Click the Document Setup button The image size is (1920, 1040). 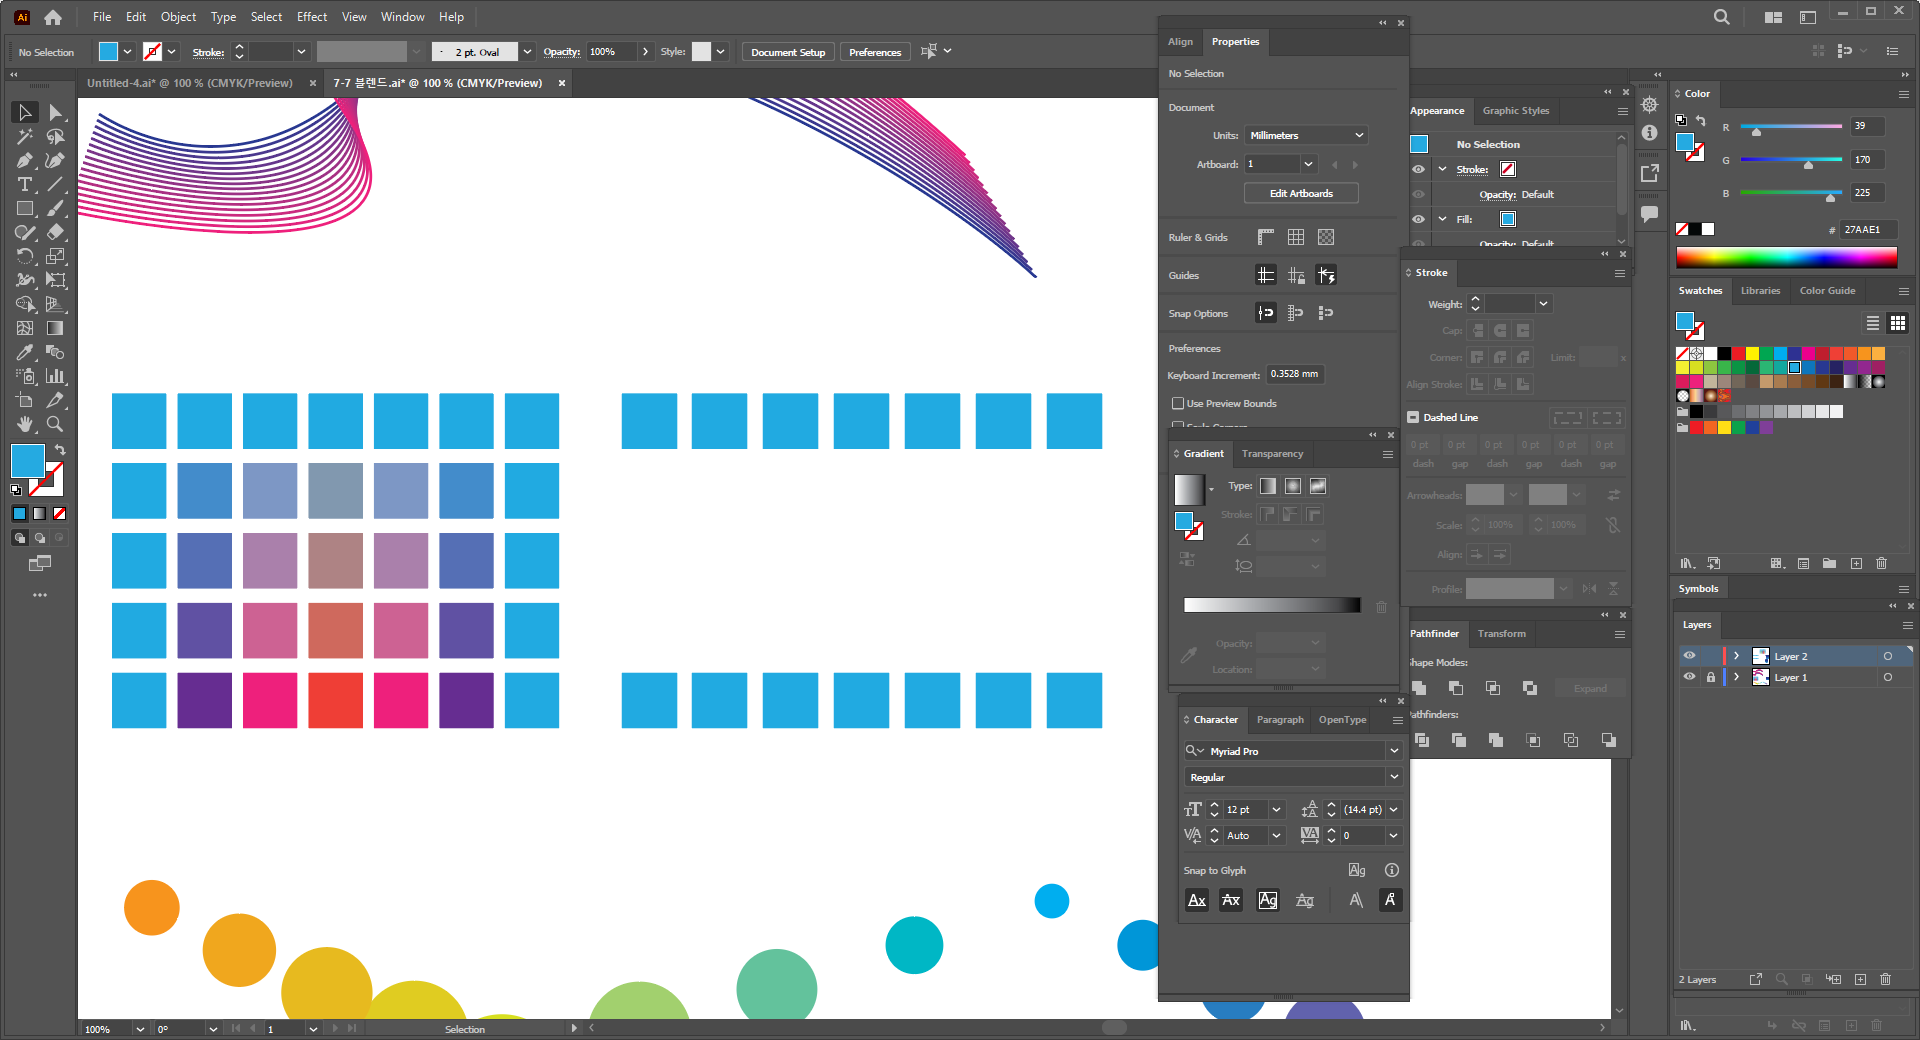[788, 52]
